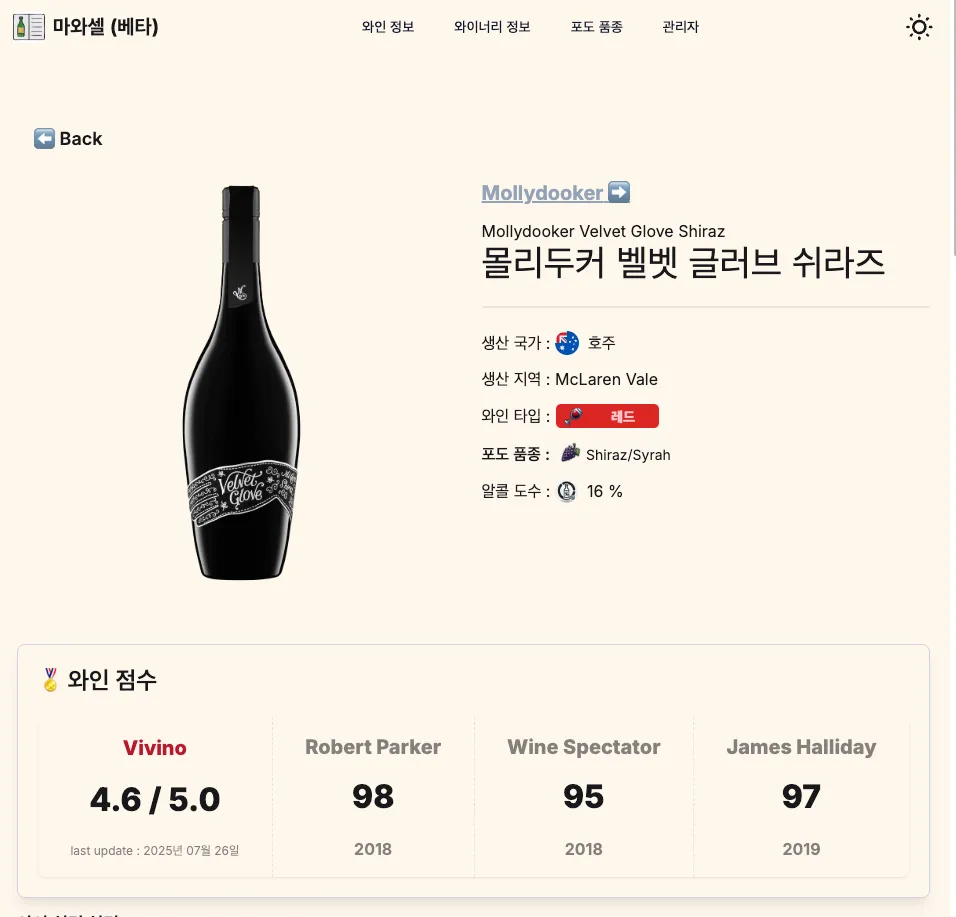Image resolution: width=956 pixels, height=917 pixels.
Task: Open the 와이너리 정보 menu
Action: click(x=492, y=27)
